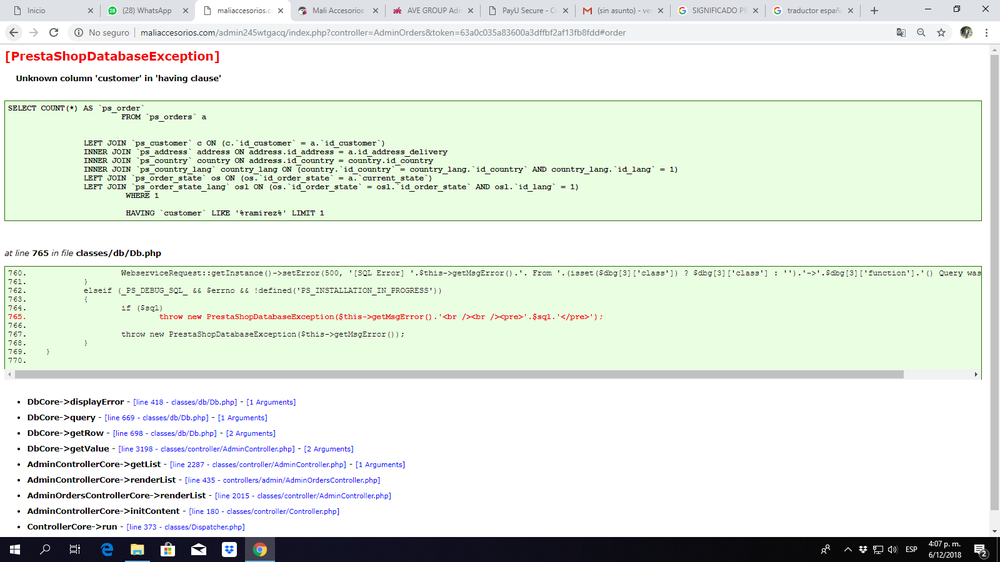
Task: Open line 180 Controller.php link
Action: 264,512
